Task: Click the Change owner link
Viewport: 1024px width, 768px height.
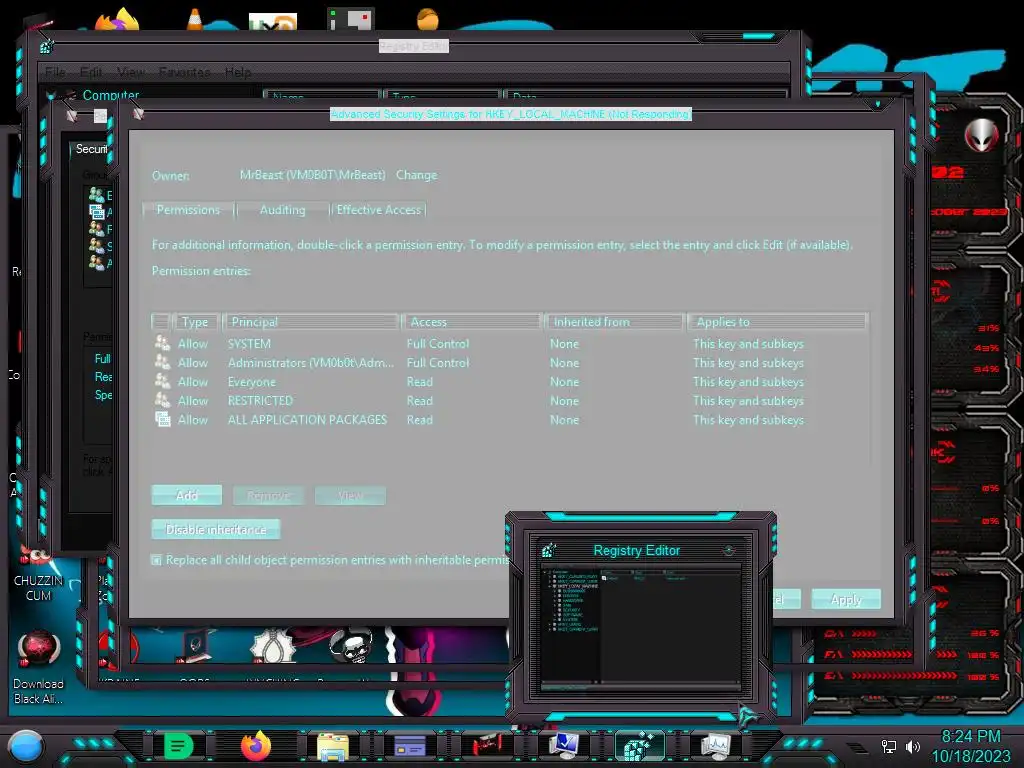Action: point(416,175)
